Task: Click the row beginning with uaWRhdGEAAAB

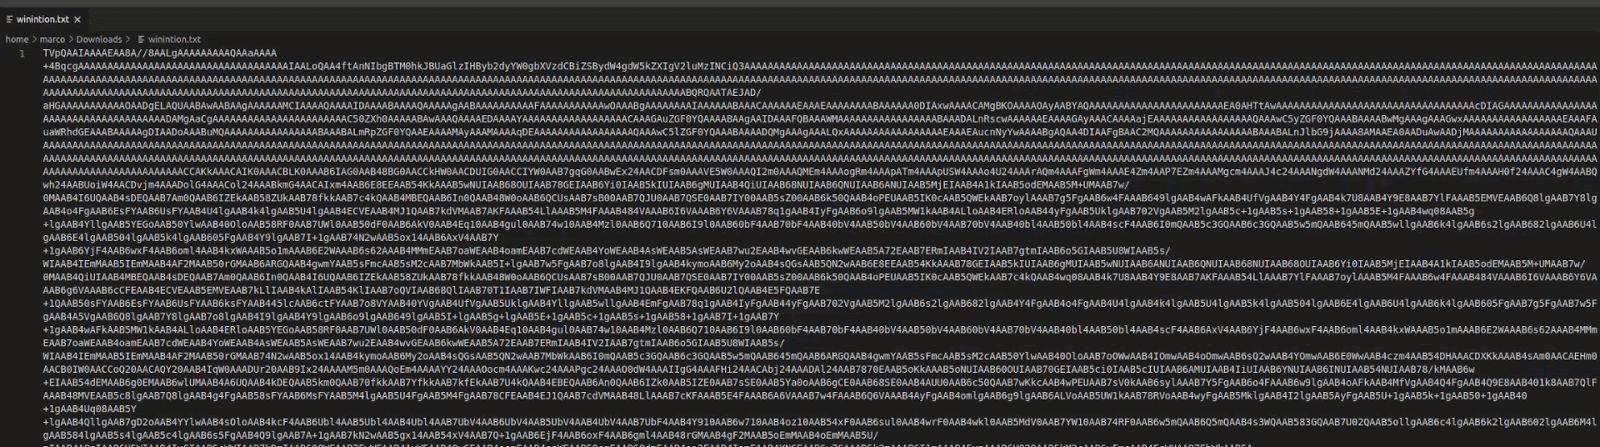Action: 400,131
